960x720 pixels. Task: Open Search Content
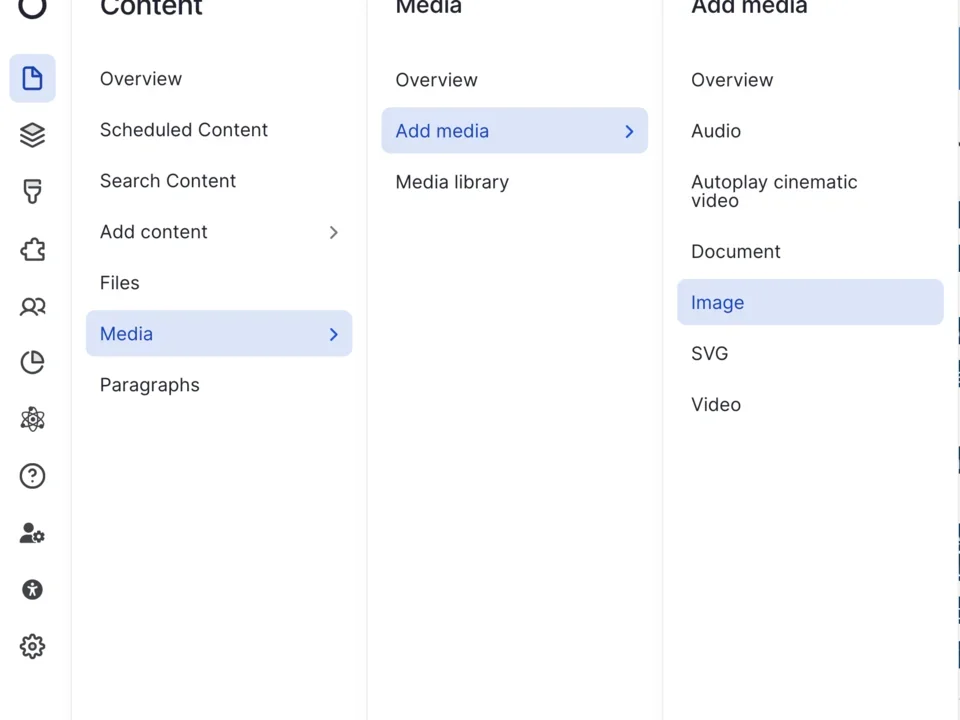coord(167,181)
